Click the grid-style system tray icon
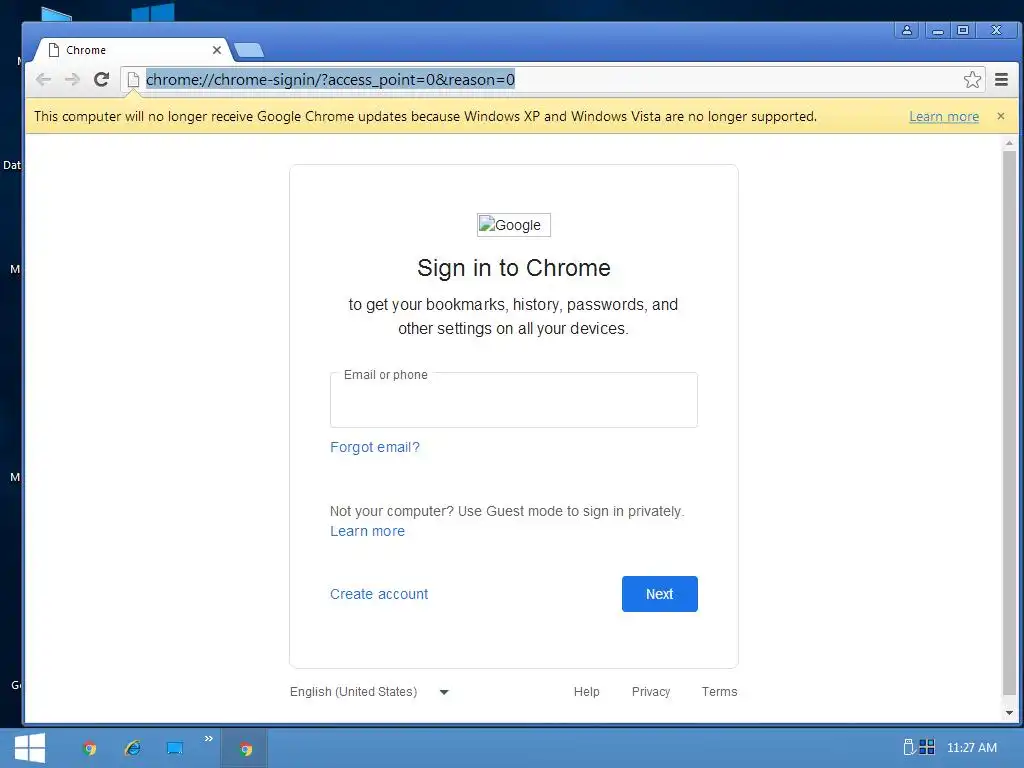This screenshot has width=1024, height=768. pos(927,747)
